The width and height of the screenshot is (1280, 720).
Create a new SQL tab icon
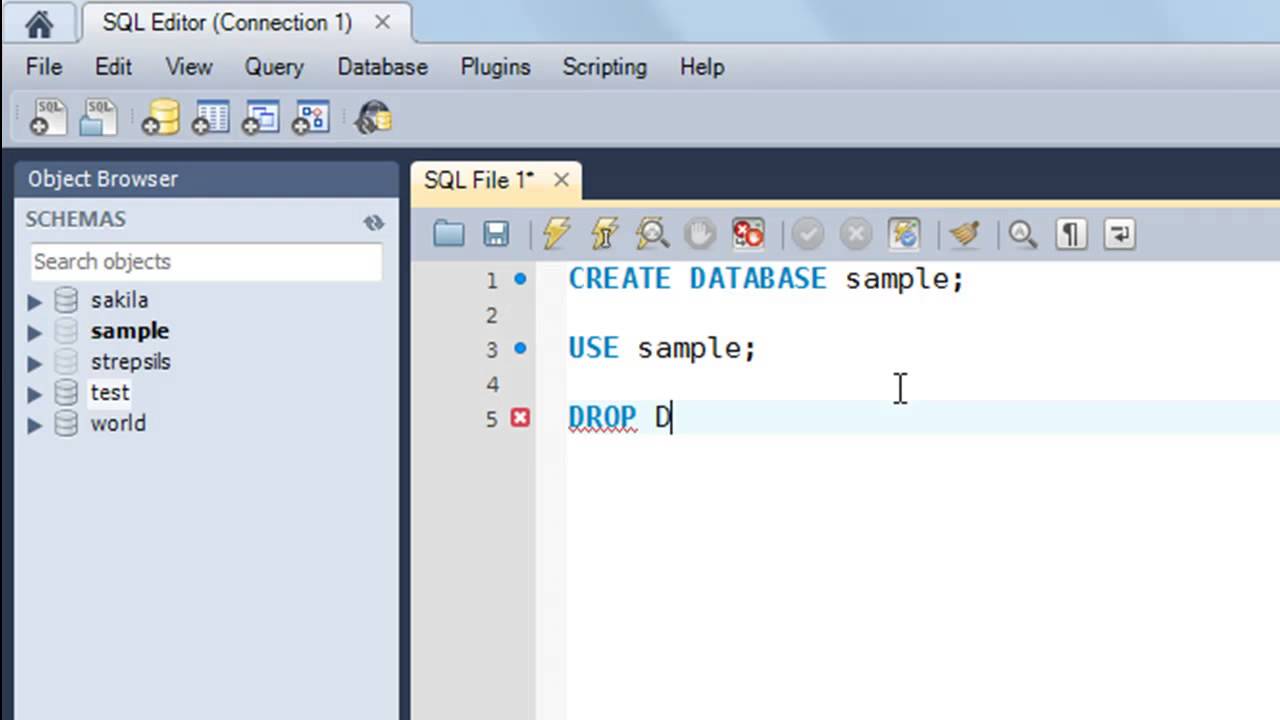[48, 117]
